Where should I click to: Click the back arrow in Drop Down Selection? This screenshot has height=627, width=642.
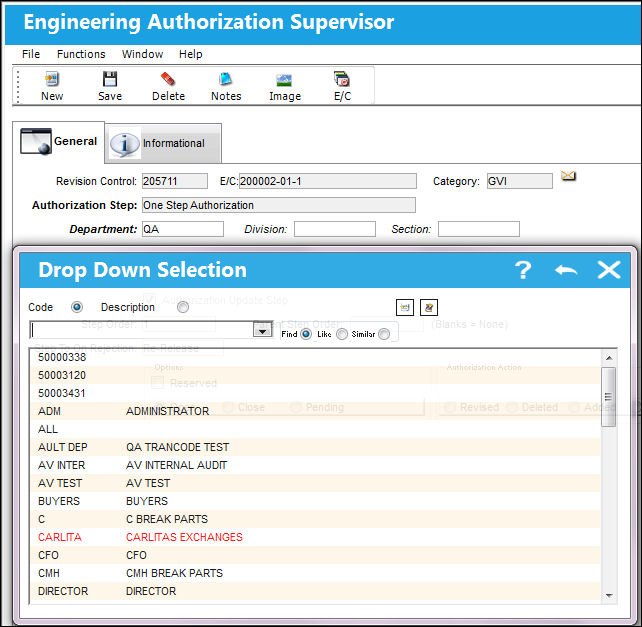(566, 270)
